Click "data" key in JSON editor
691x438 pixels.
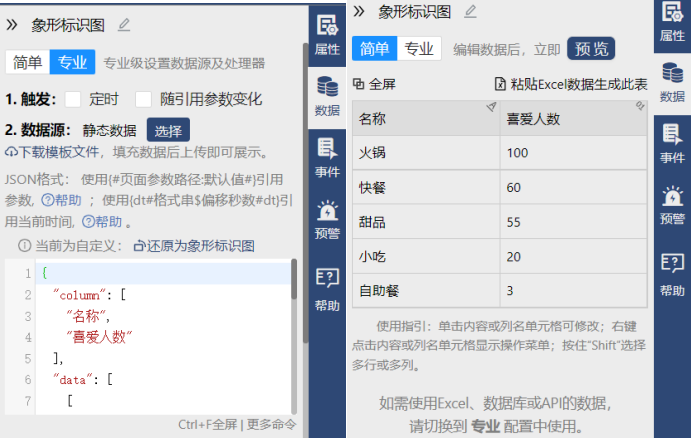point(73,379)
